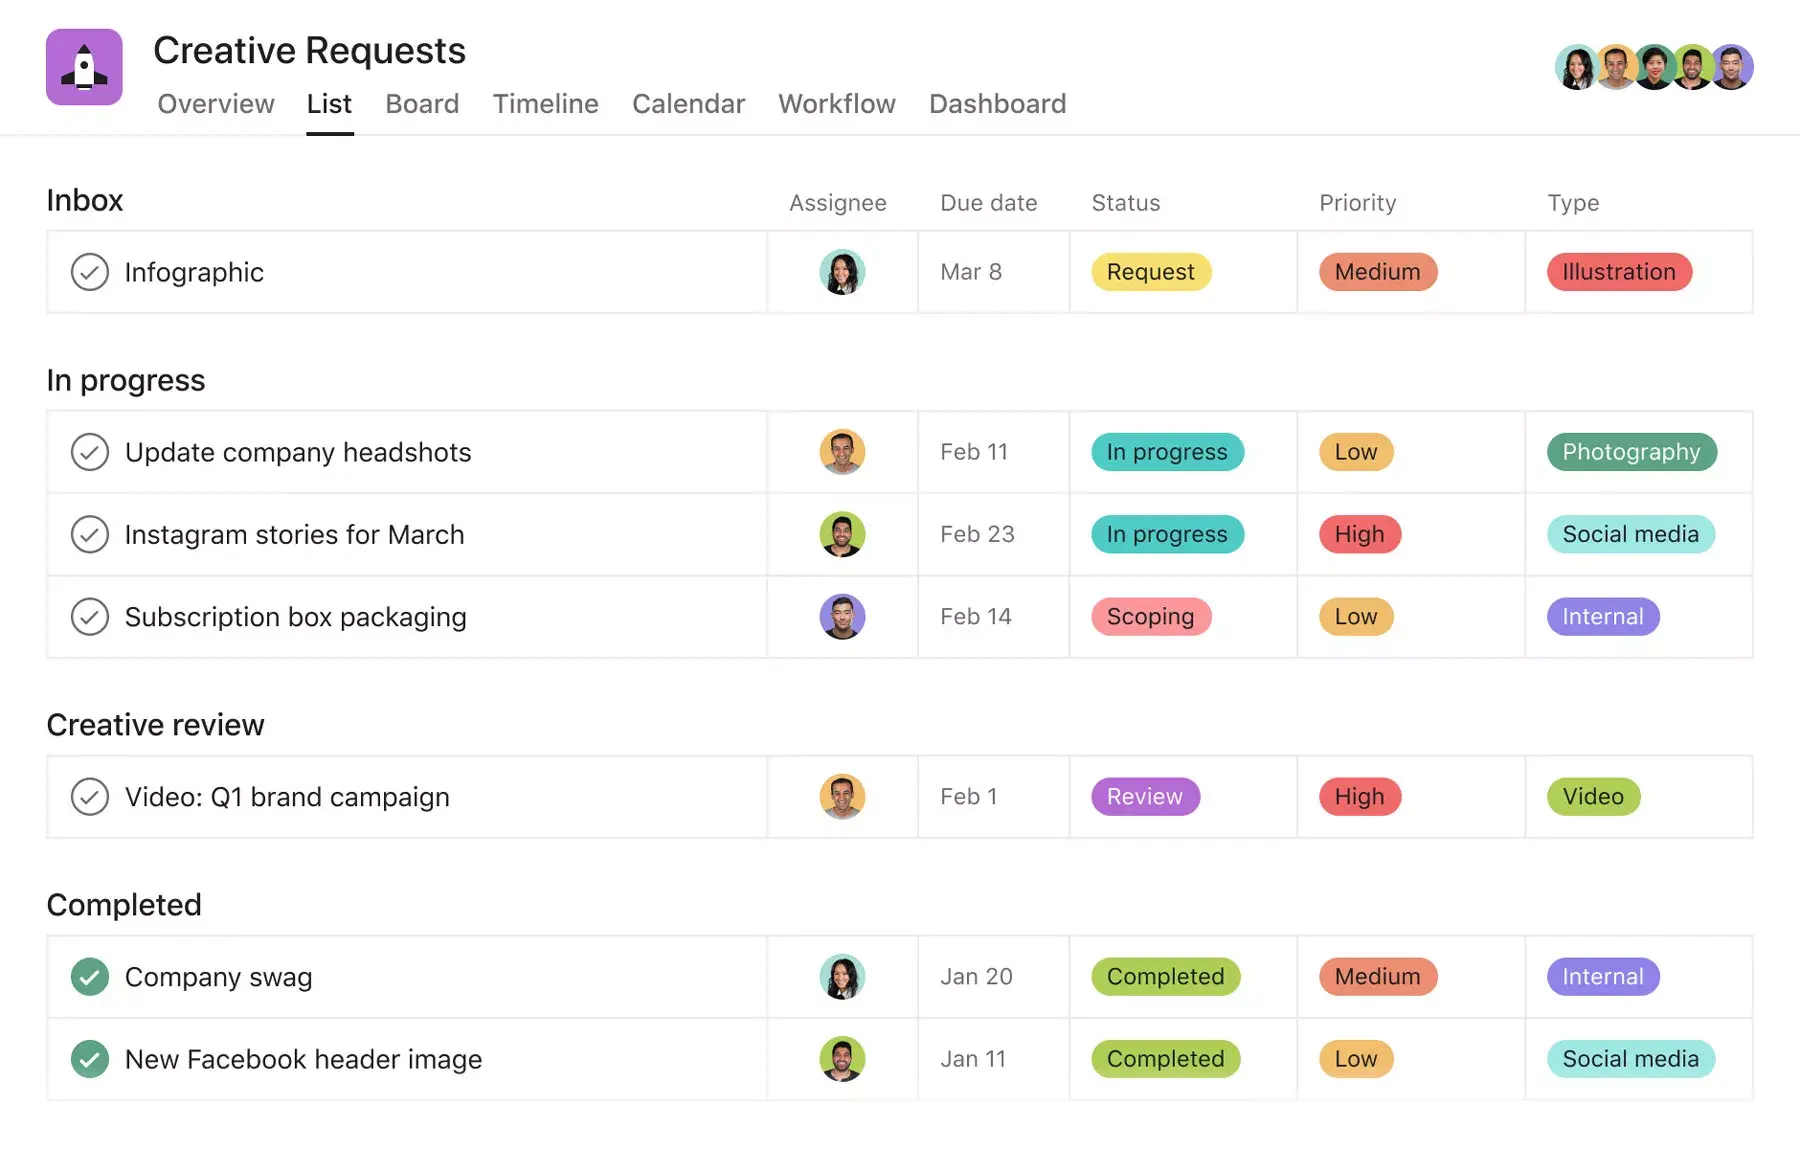Mark Infographic task as complete
The height and width of the screenshot is (1149, 1800).
[90, 272]
